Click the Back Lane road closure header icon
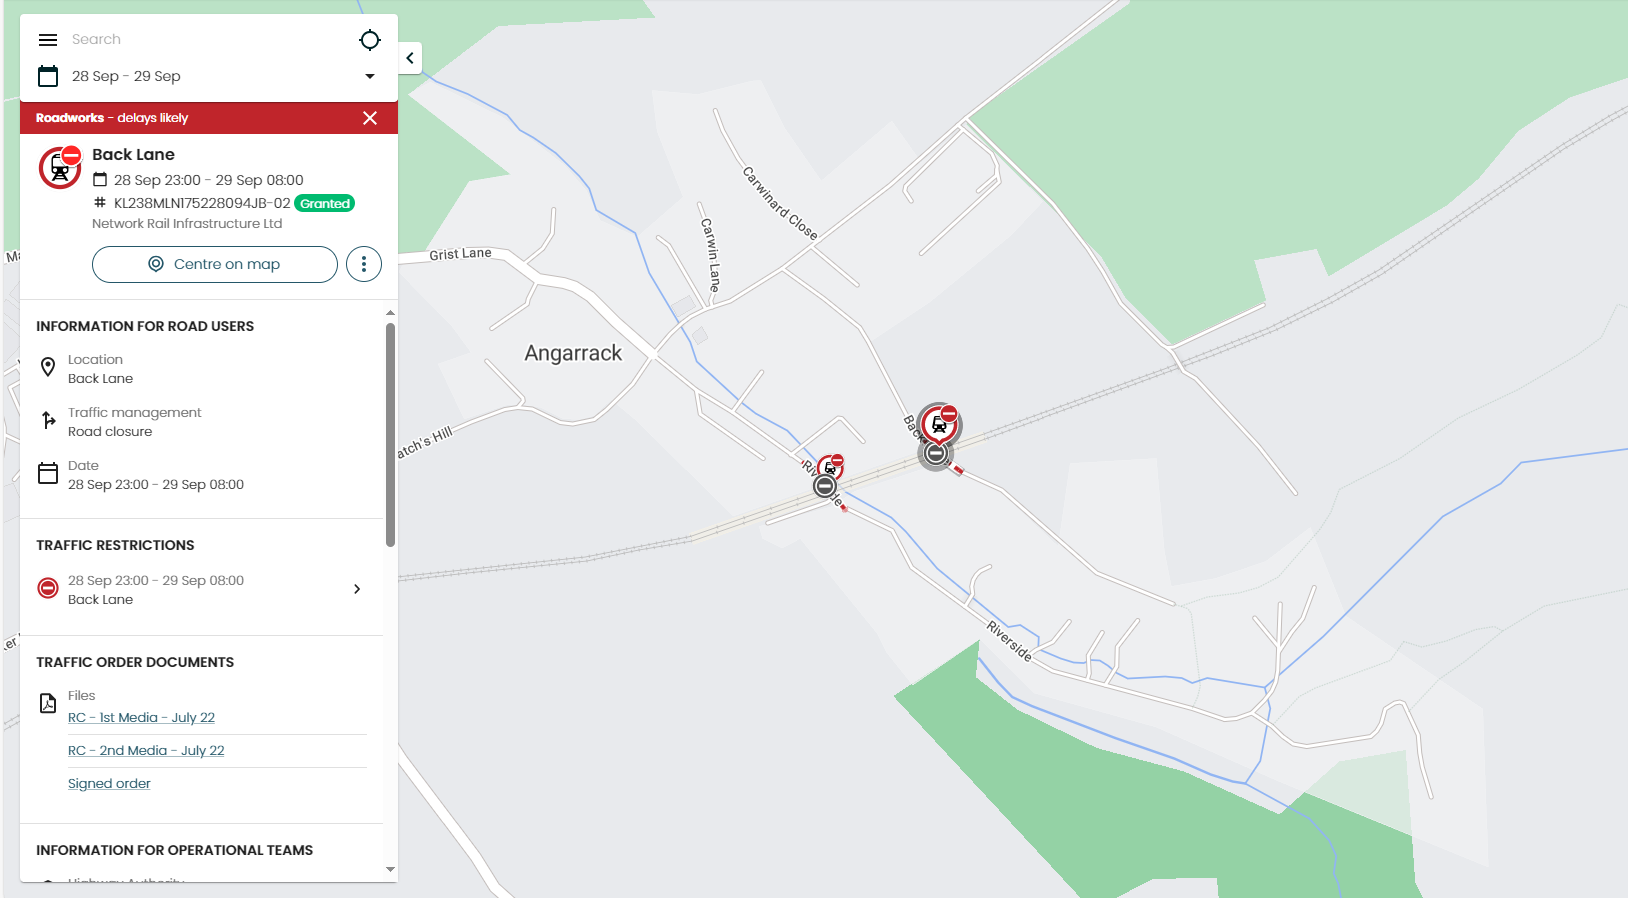Viewport: 1628px width, 898px height. (x=60, y=167)
